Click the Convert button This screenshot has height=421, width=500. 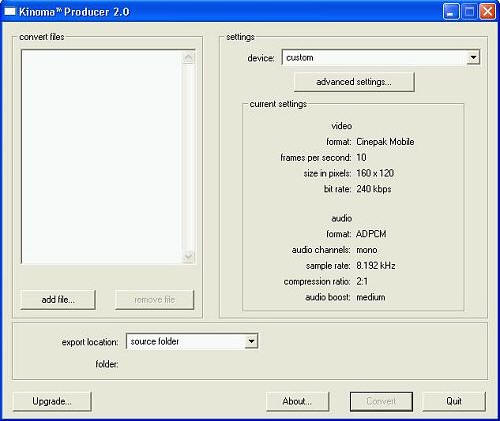381,401
